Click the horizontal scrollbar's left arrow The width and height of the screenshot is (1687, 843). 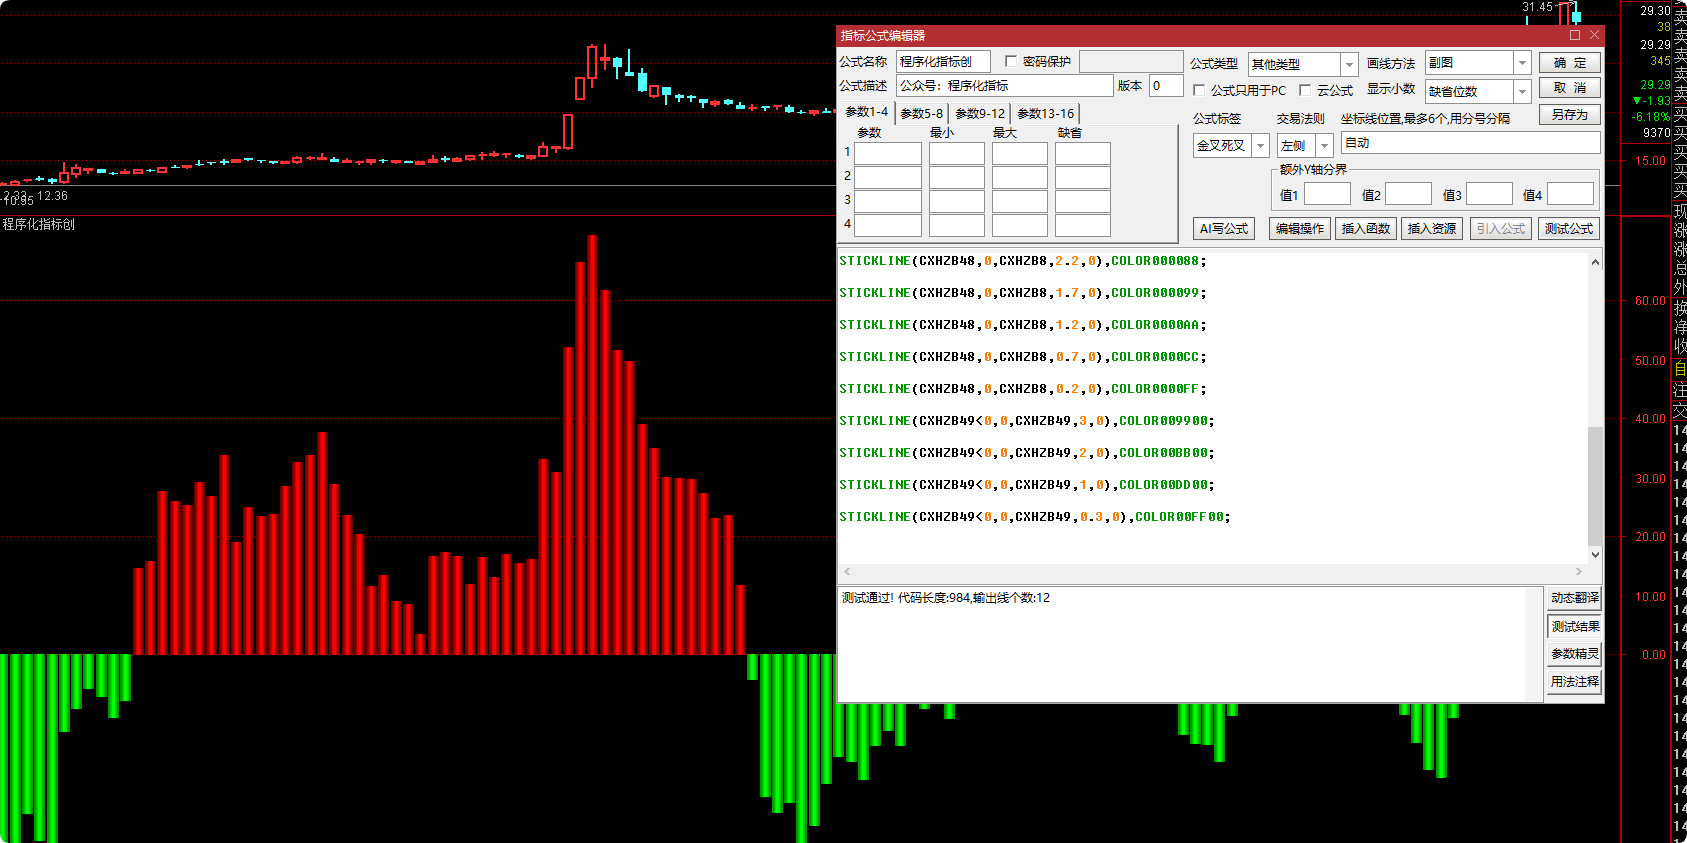tap(847, 572)
